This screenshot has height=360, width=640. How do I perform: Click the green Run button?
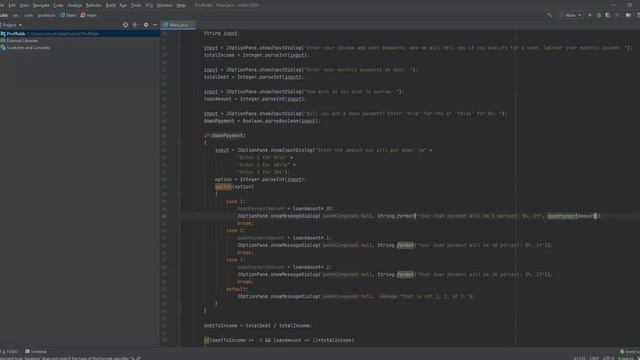click(x=589, y=15)
